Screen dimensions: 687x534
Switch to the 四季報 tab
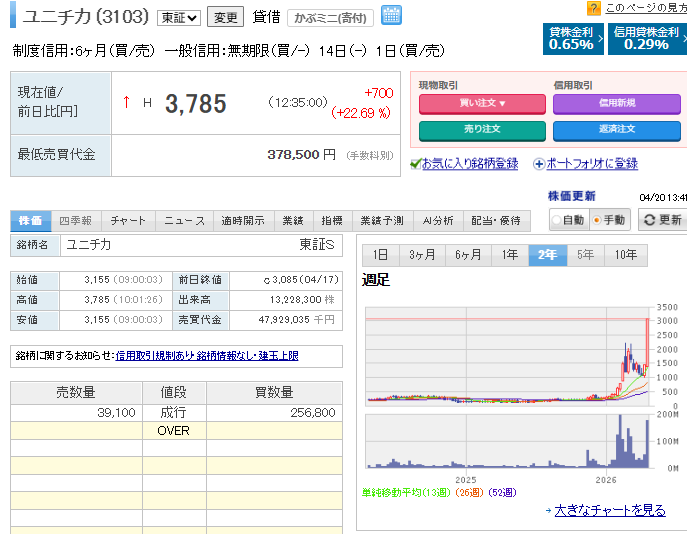point(76,220)
